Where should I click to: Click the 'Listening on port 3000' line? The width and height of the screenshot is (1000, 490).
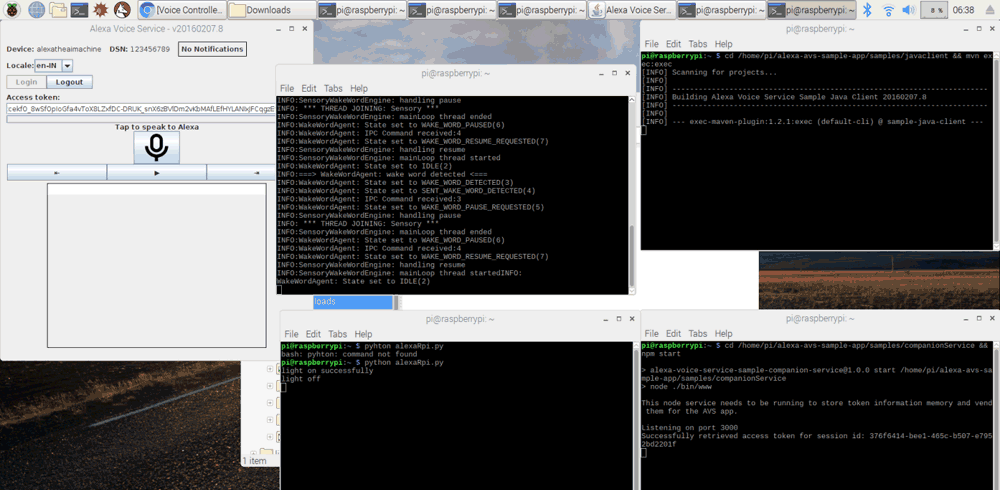[689, 427]
